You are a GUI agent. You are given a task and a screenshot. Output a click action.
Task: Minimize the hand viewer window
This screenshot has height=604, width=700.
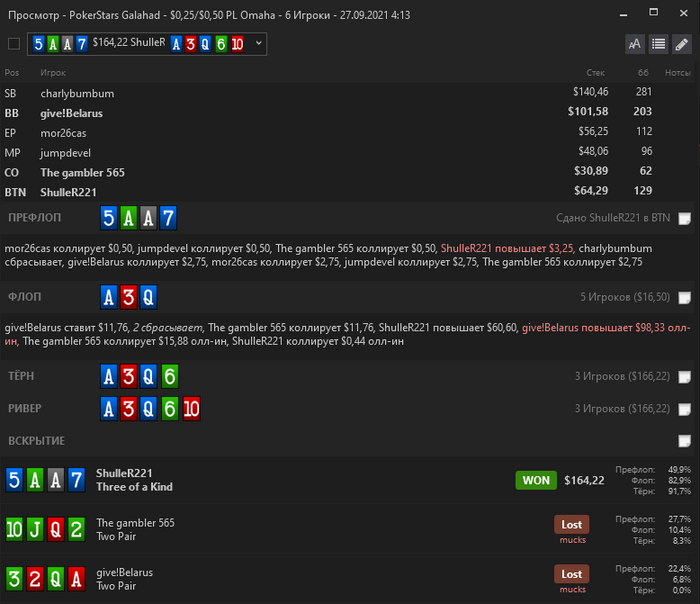[624, 14]
